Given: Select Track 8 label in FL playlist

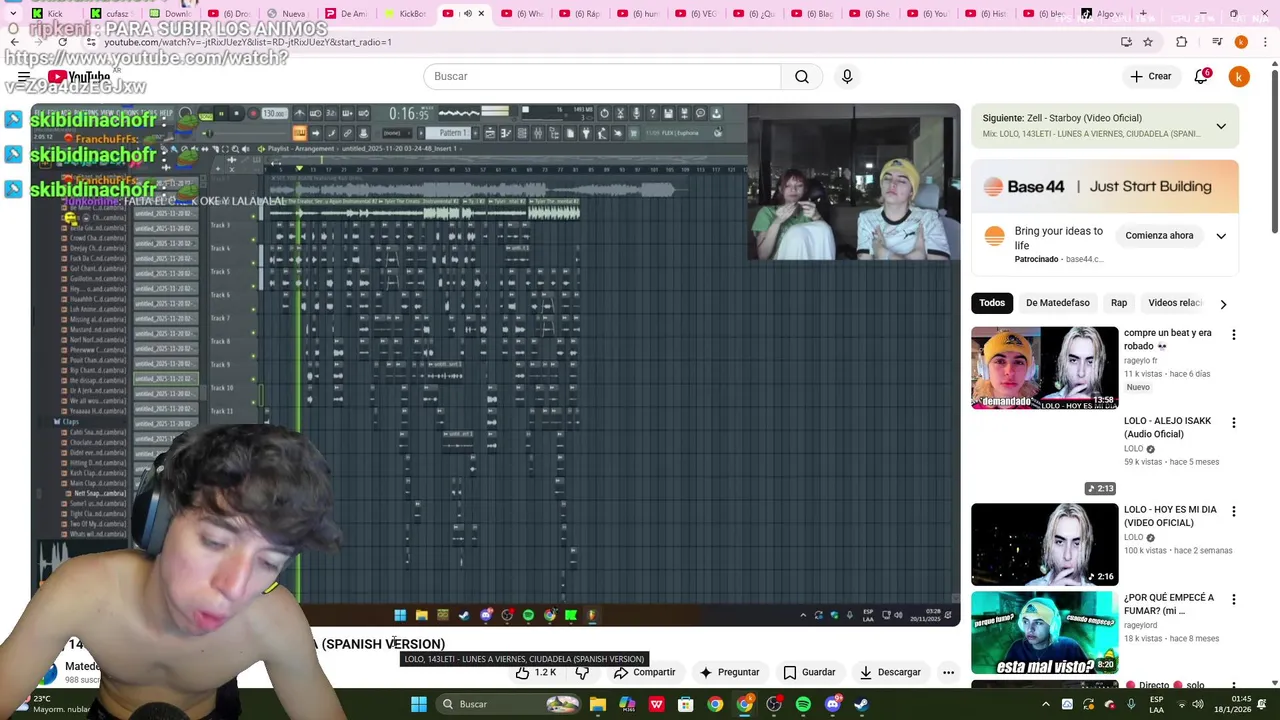Looking at the screenshot, I should pyautogui.click(x=220, y=341).
